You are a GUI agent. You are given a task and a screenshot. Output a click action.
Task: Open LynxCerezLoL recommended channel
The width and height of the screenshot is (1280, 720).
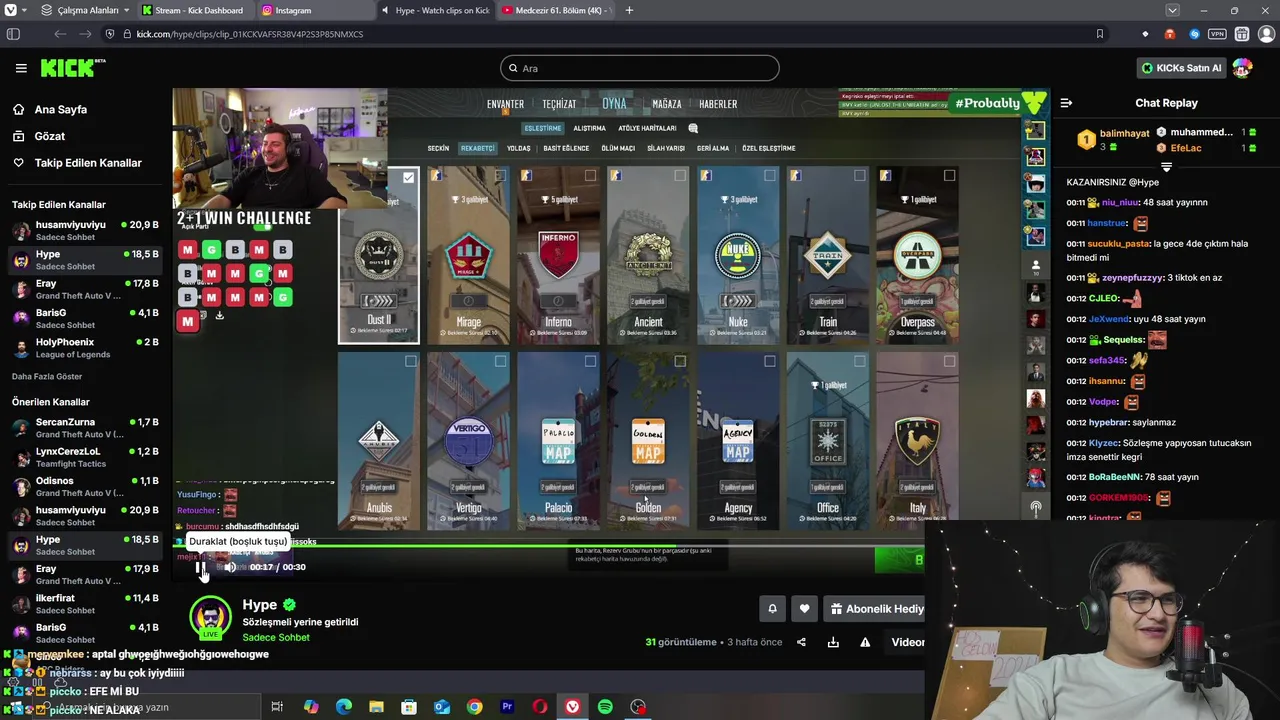click(85, 457)
